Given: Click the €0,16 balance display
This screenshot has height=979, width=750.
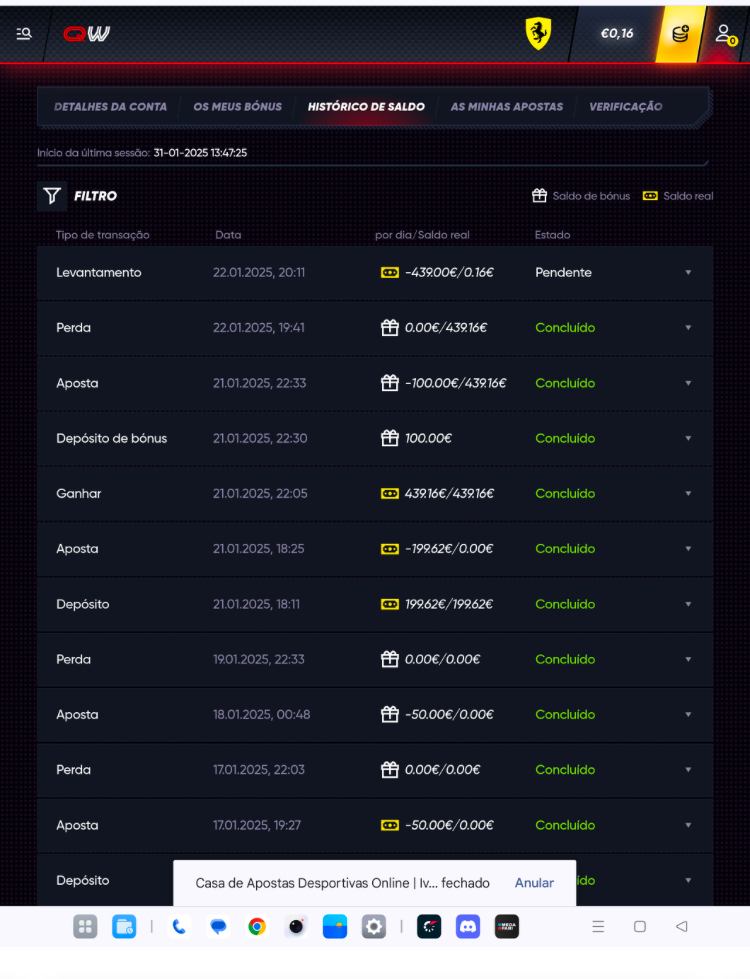Looking at the screenshot, I should coord(616,33).
